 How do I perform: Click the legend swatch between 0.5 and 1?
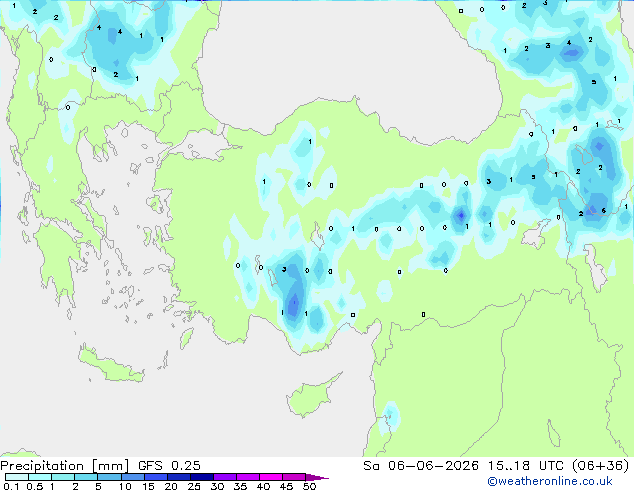(x=40, y=477)
